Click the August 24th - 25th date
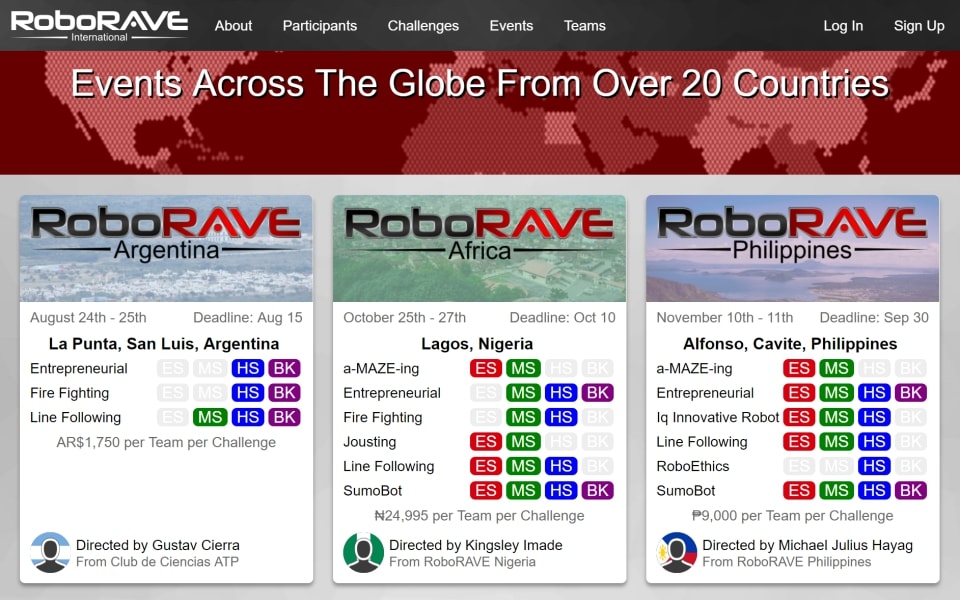 point(88,317)
